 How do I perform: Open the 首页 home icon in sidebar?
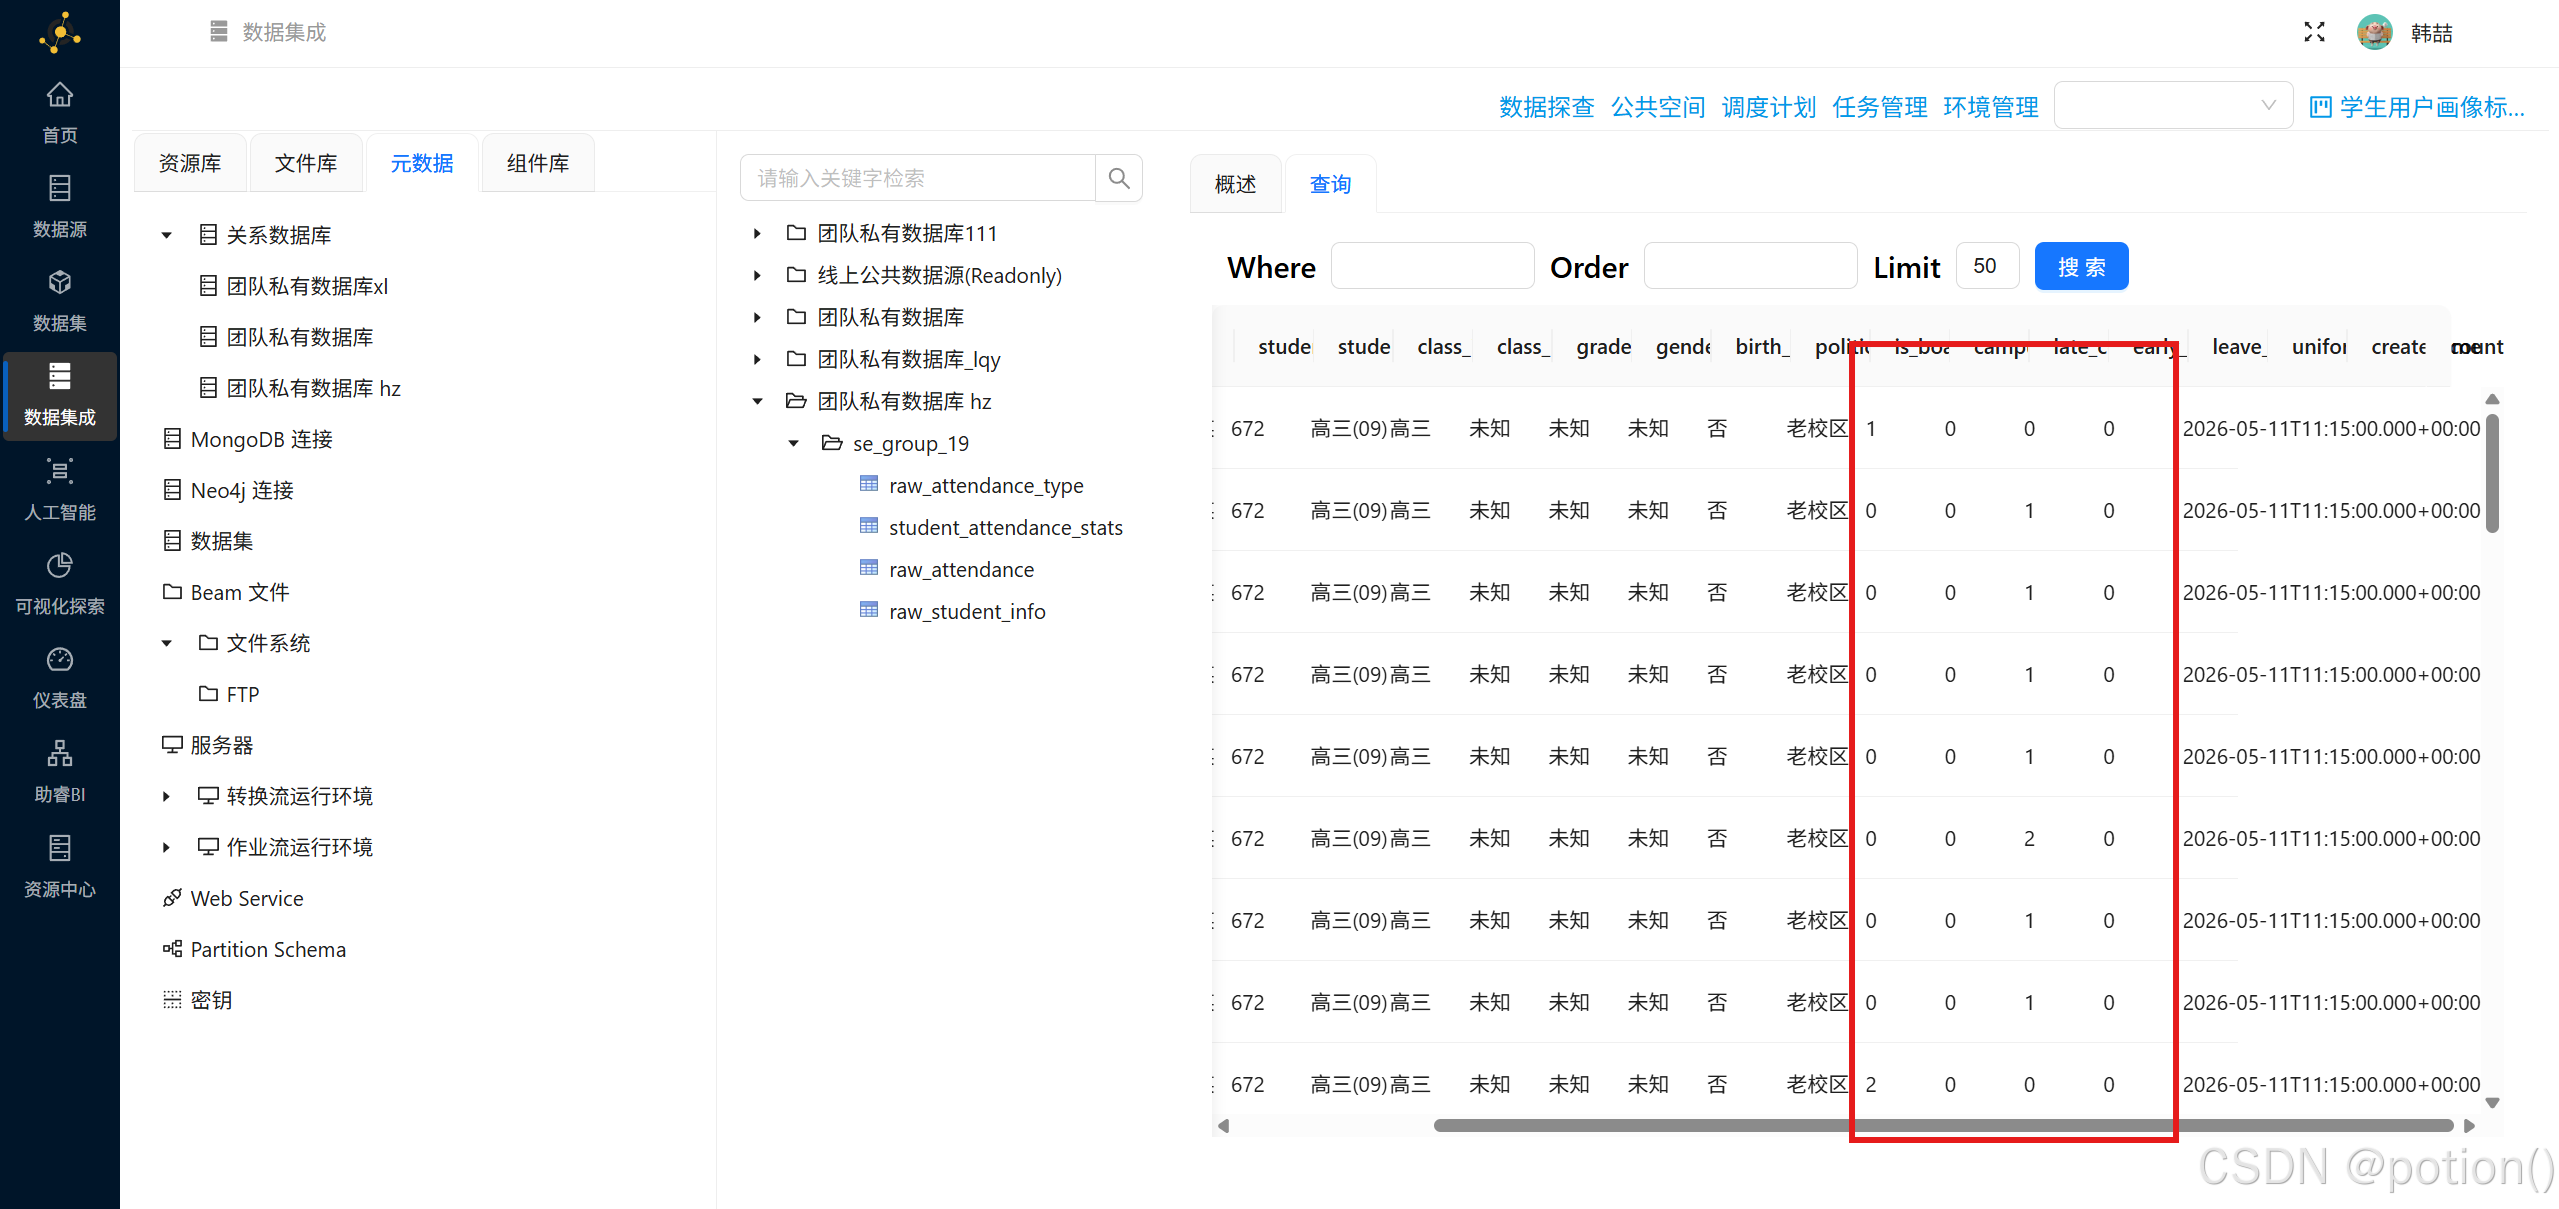(59, 95)
